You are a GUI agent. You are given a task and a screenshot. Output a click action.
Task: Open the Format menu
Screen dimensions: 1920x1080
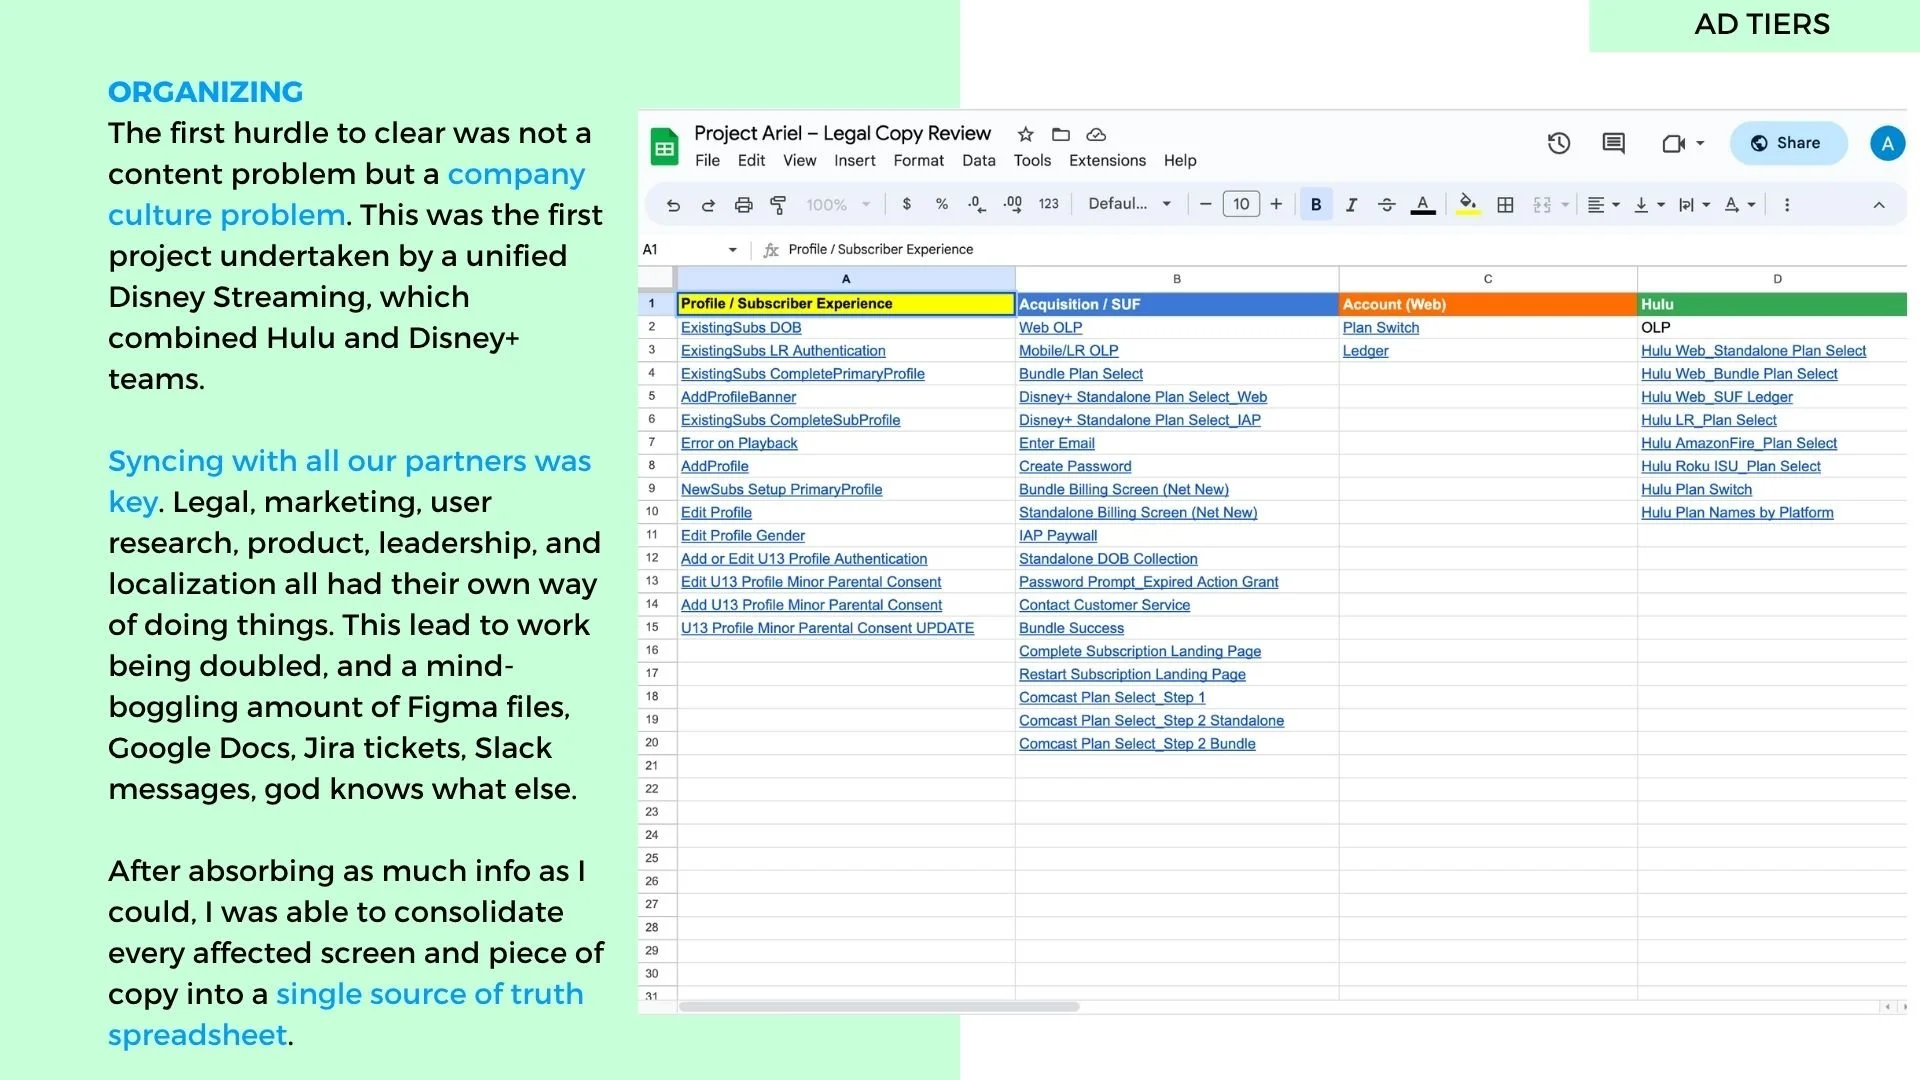point(918,161)
